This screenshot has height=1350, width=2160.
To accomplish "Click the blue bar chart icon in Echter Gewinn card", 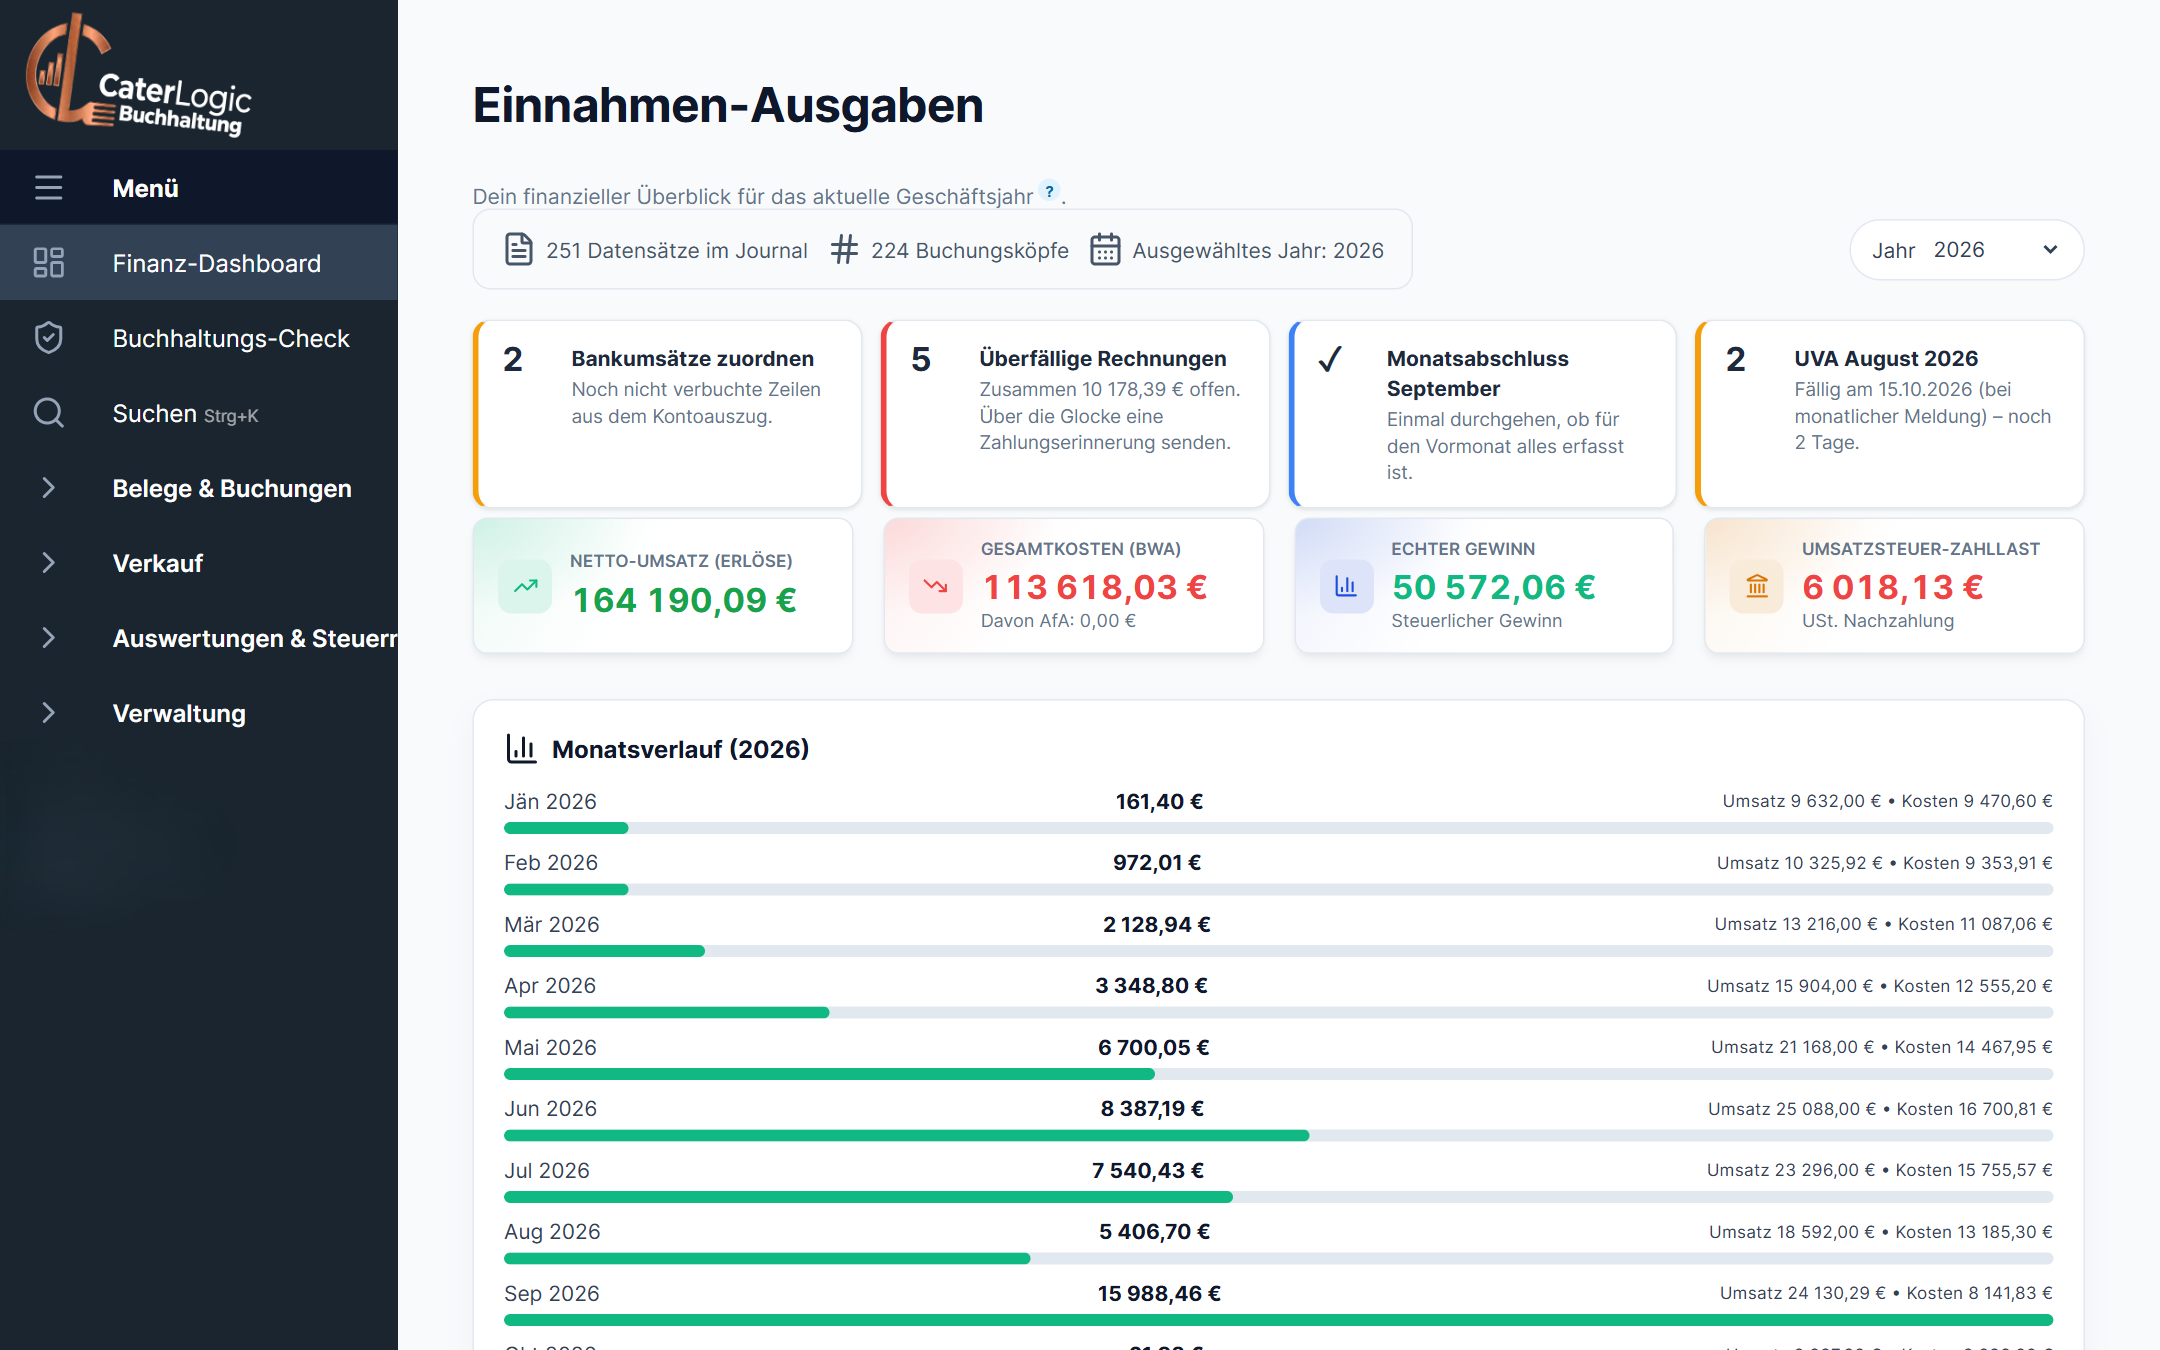I will tap(1346, 586).
